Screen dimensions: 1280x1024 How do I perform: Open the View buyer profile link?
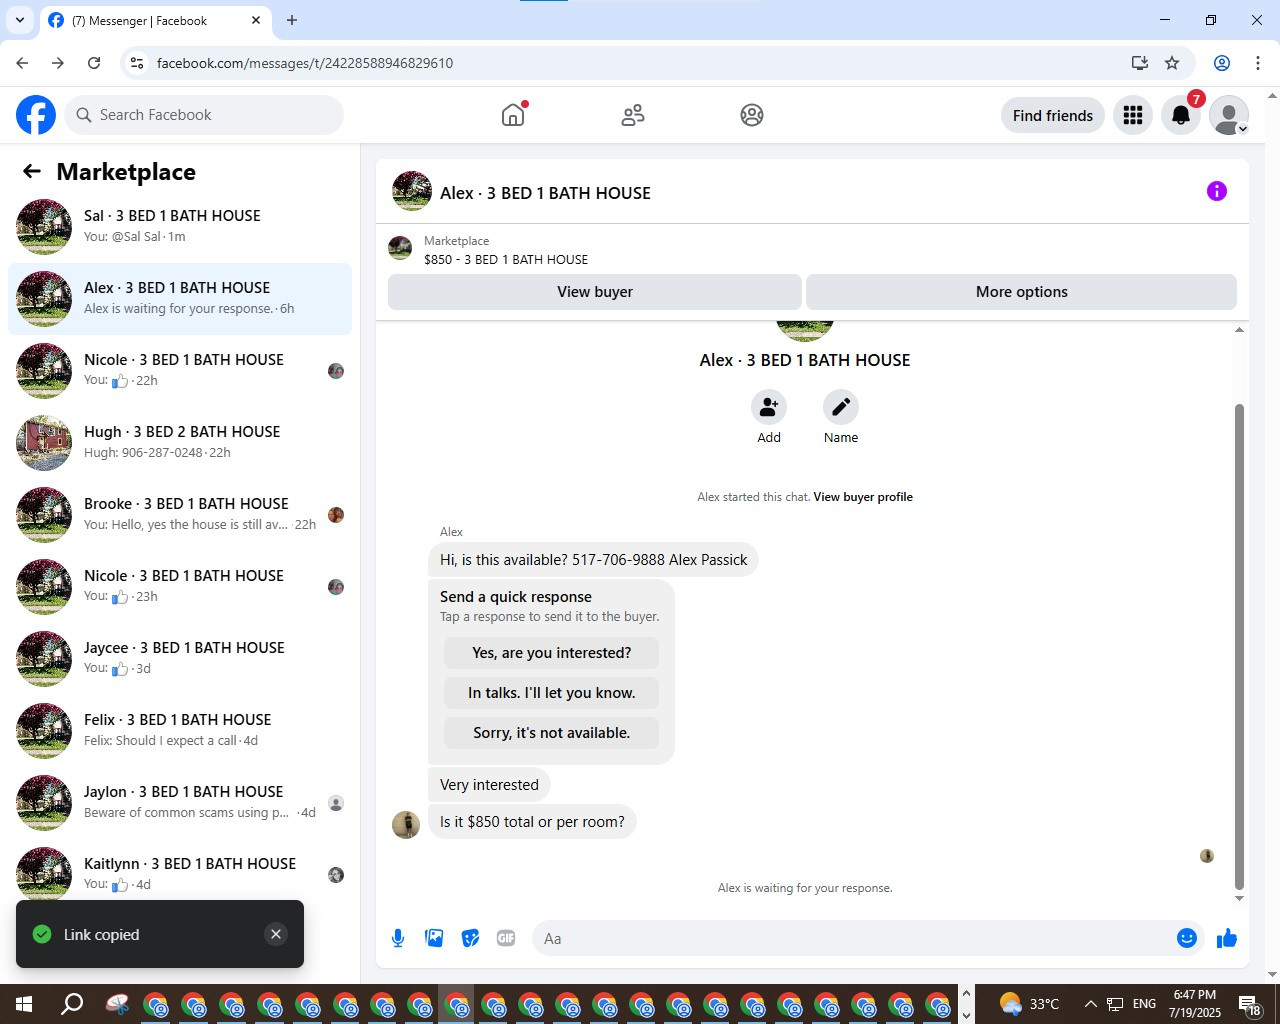pyautogui.click(x=863, y=497)
